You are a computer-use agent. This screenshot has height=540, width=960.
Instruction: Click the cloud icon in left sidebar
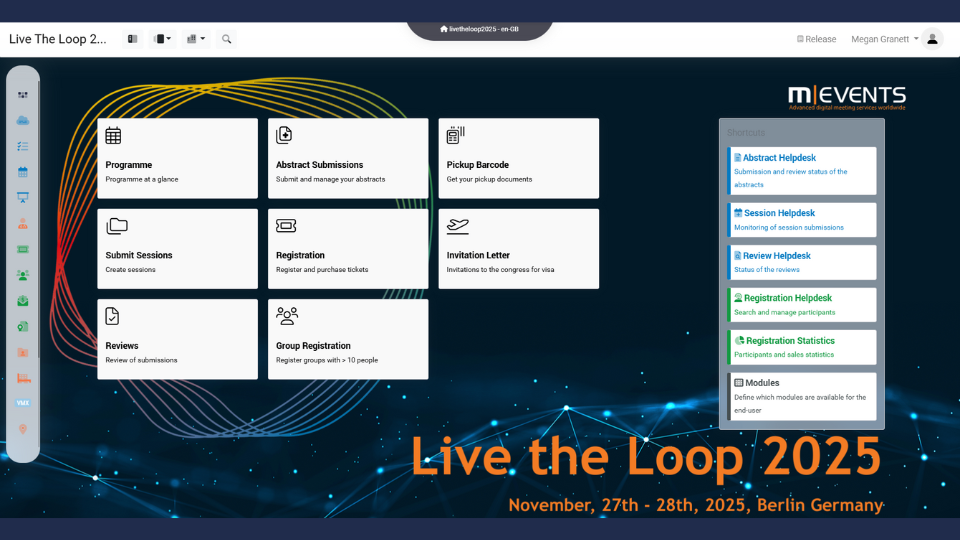coord(23,121)
